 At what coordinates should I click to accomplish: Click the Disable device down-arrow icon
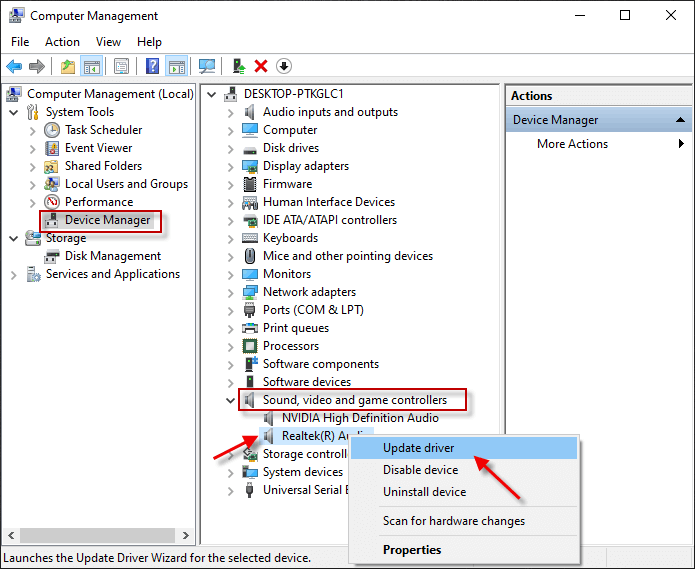(x=284, y=66)
